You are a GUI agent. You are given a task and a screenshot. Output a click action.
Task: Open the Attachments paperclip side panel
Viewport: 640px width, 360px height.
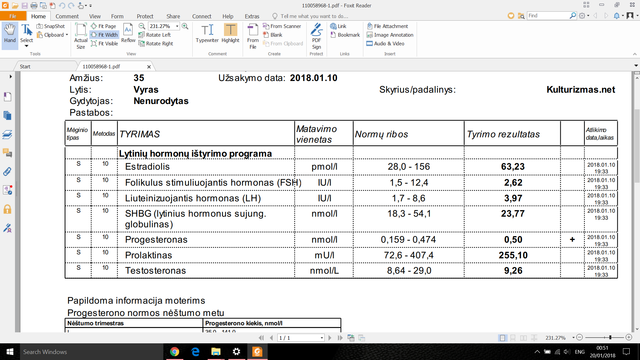(x=7, y=172)
